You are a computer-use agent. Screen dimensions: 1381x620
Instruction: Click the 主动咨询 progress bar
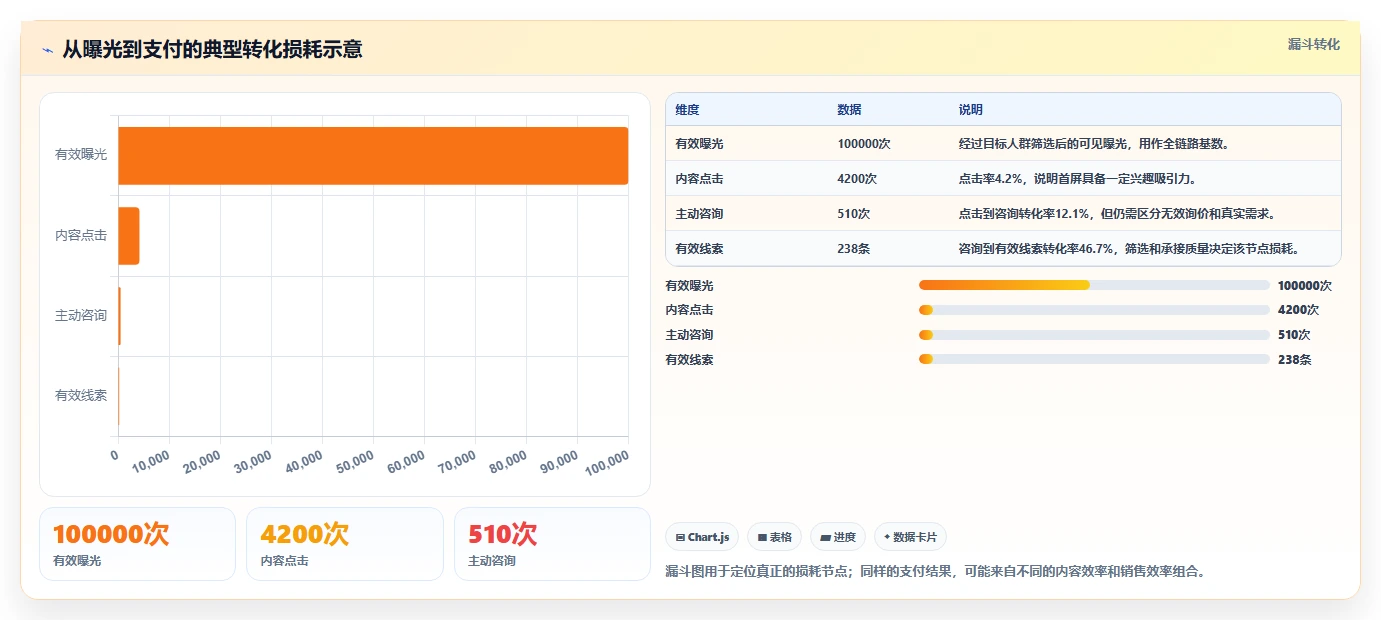click(1094, 335)
